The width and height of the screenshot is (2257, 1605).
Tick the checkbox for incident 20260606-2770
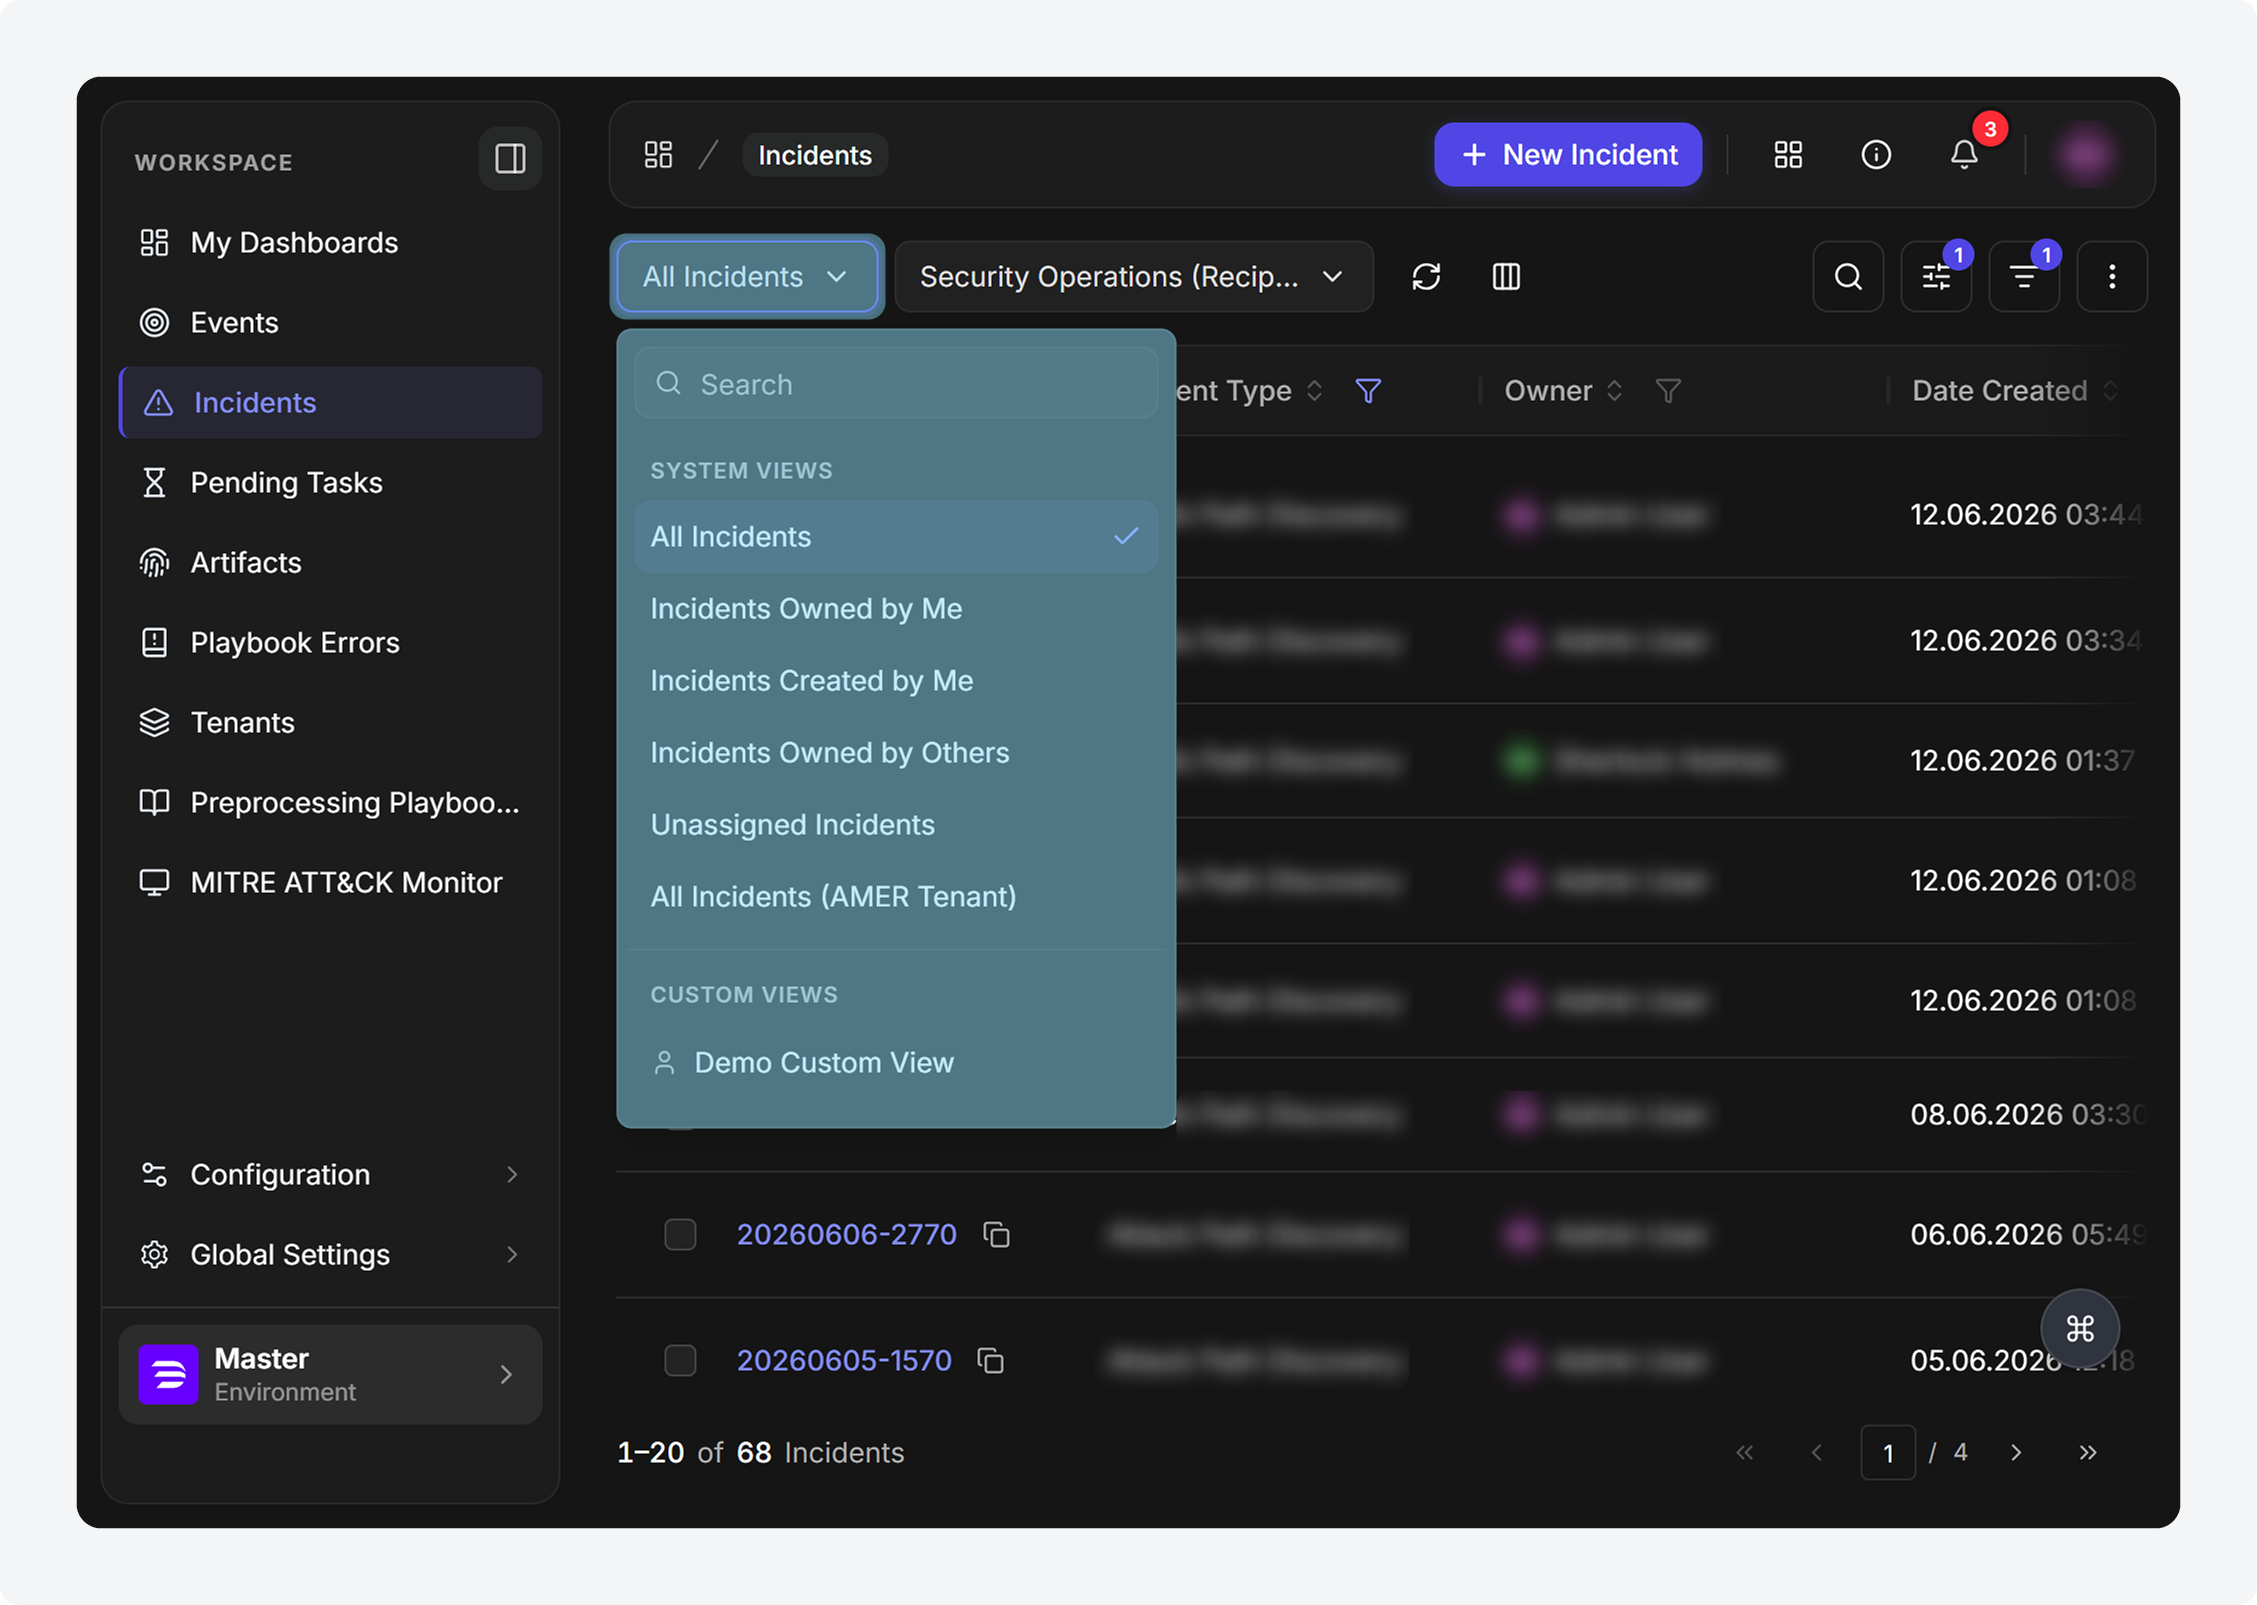click(680, 1235)
